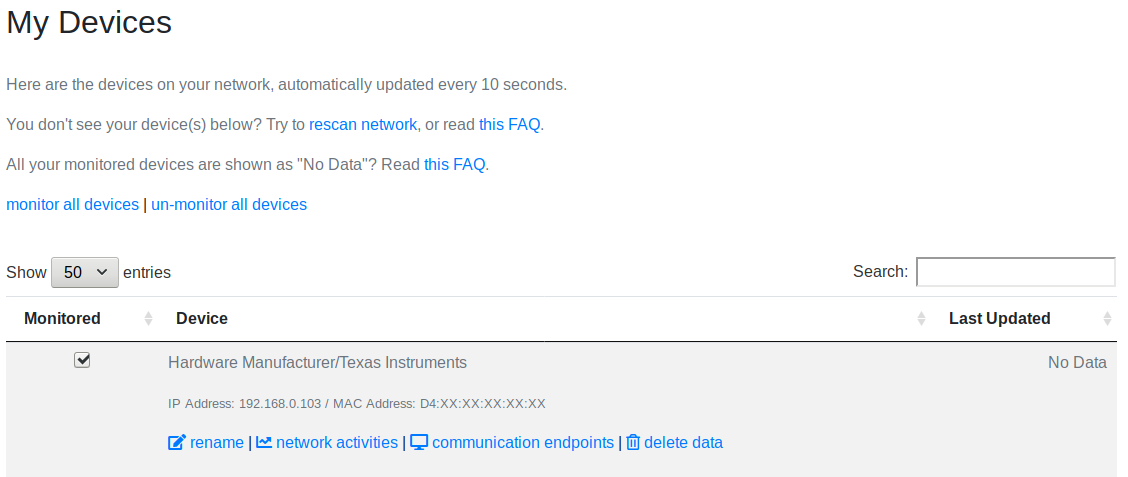Image resolution: width=1128 pixels, height=477 pixels.
Task: Open communication endpoints link text
Action: 523,442
